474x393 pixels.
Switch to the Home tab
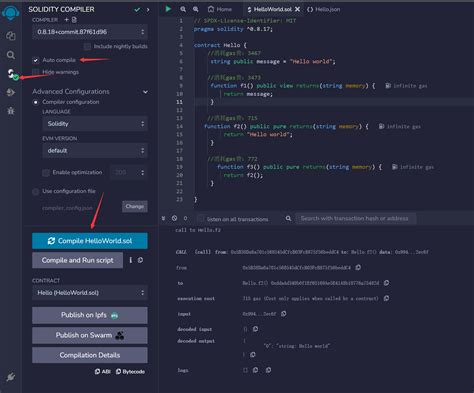(219, 9)
